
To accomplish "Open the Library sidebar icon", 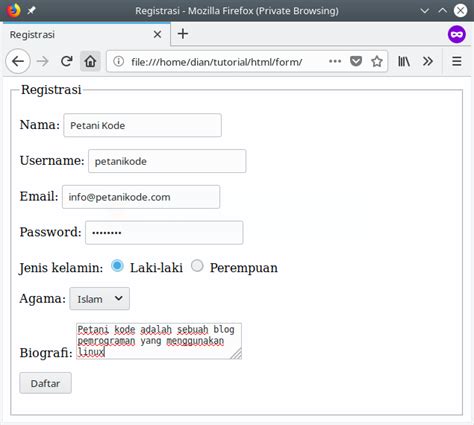I will (x=404, y=61).
